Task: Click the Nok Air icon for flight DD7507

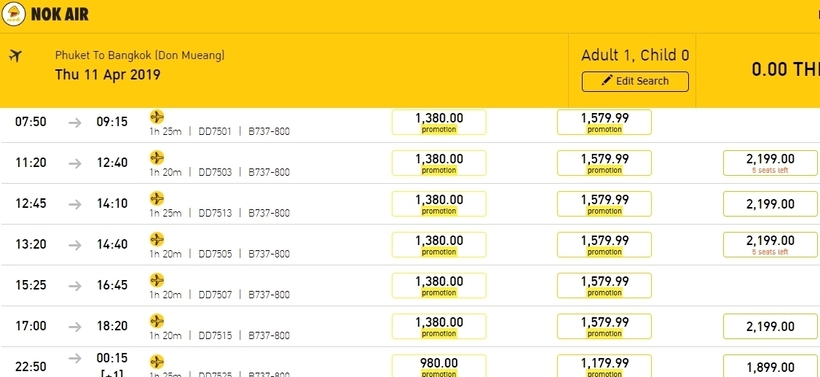Action: coord(157,280)
